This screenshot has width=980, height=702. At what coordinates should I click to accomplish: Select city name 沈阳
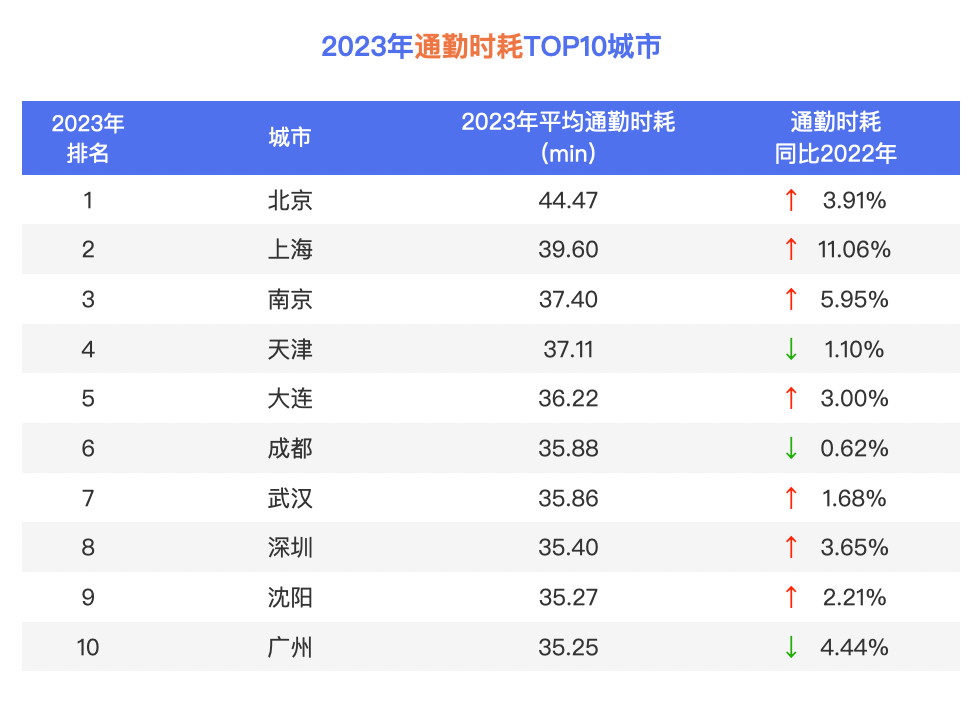289,597
